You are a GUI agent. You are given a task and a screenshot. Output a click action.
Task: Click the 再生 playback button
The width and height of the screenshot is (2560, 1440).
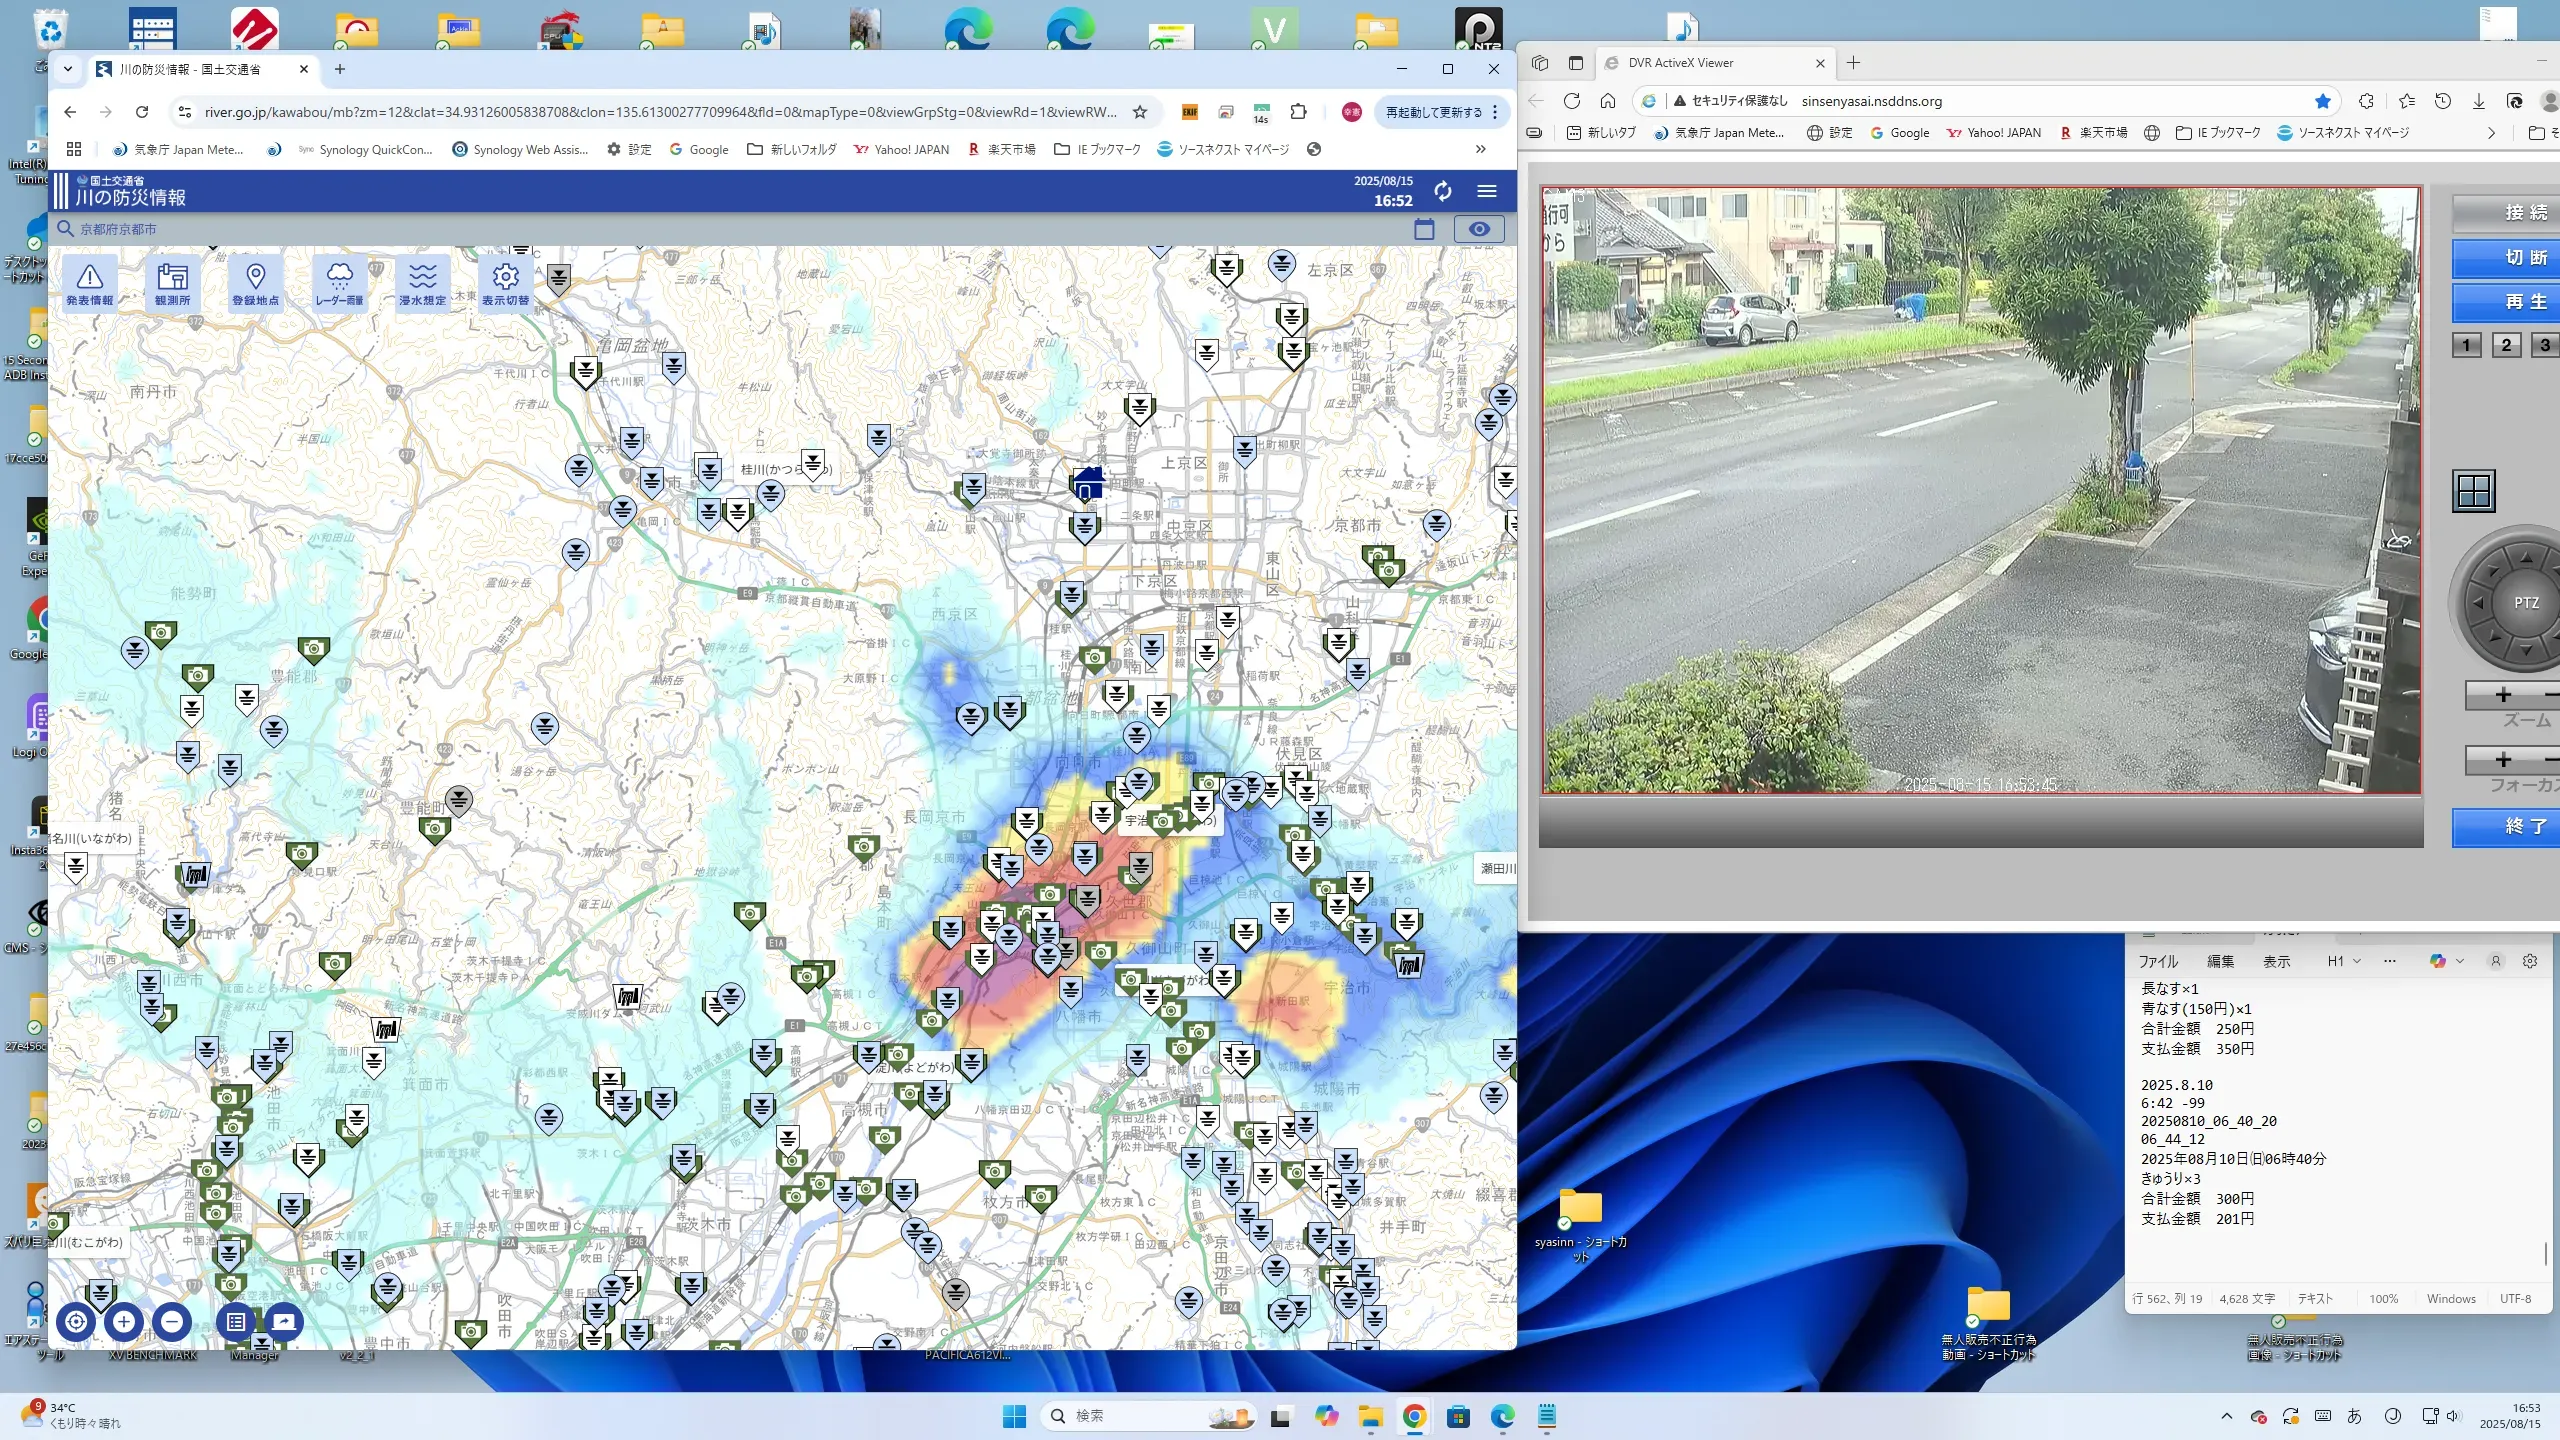click(2524, 301)
